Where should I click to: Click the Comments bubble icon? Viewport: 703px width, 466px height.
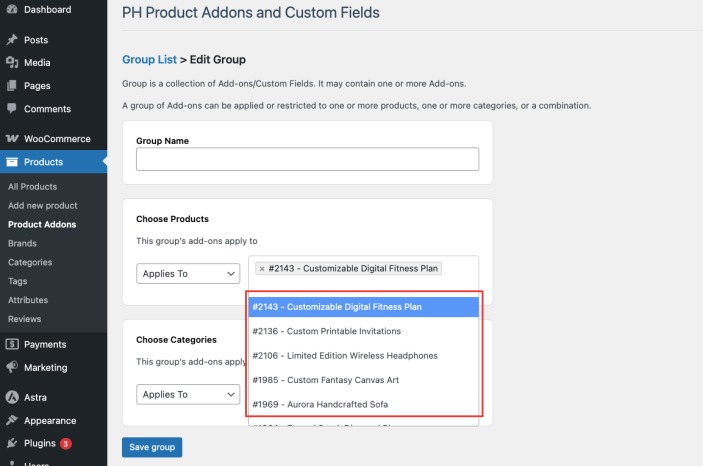pos(12,109)
